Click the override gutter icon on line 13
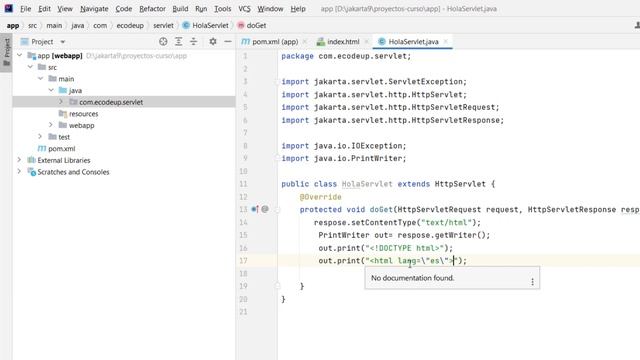Screen dimensions: 640x360 pos(254,209)
